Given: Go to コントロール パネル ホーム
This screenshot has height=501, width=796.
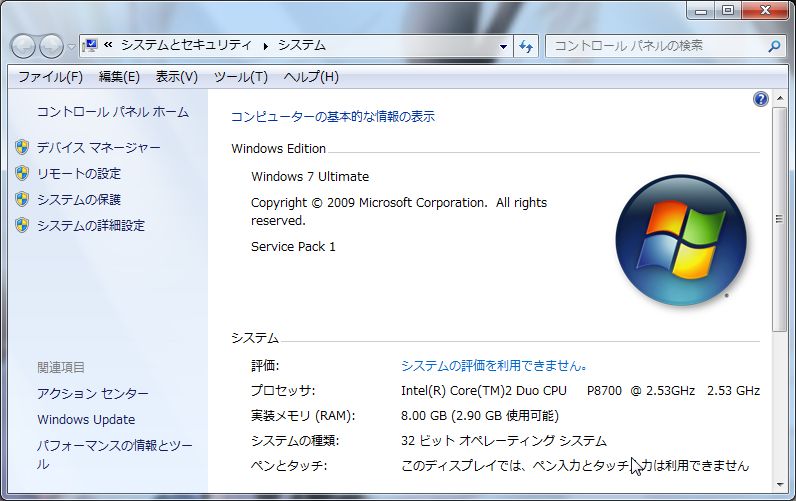Looking at the screenshot, I should tap(113, 112).
